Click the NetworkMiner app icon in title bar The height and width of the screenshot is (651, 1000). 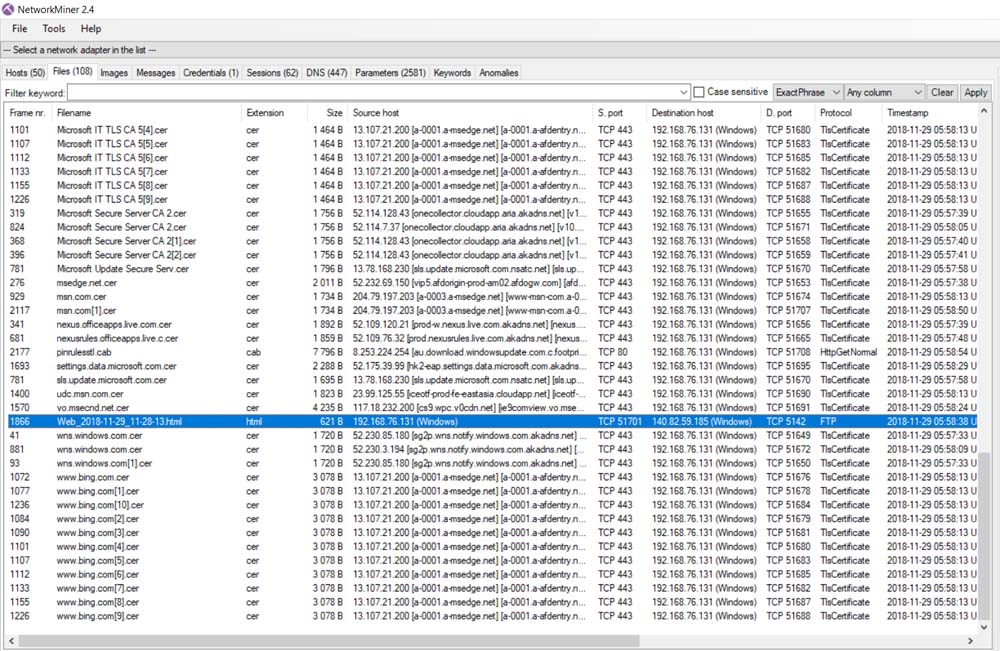(9, 9)
